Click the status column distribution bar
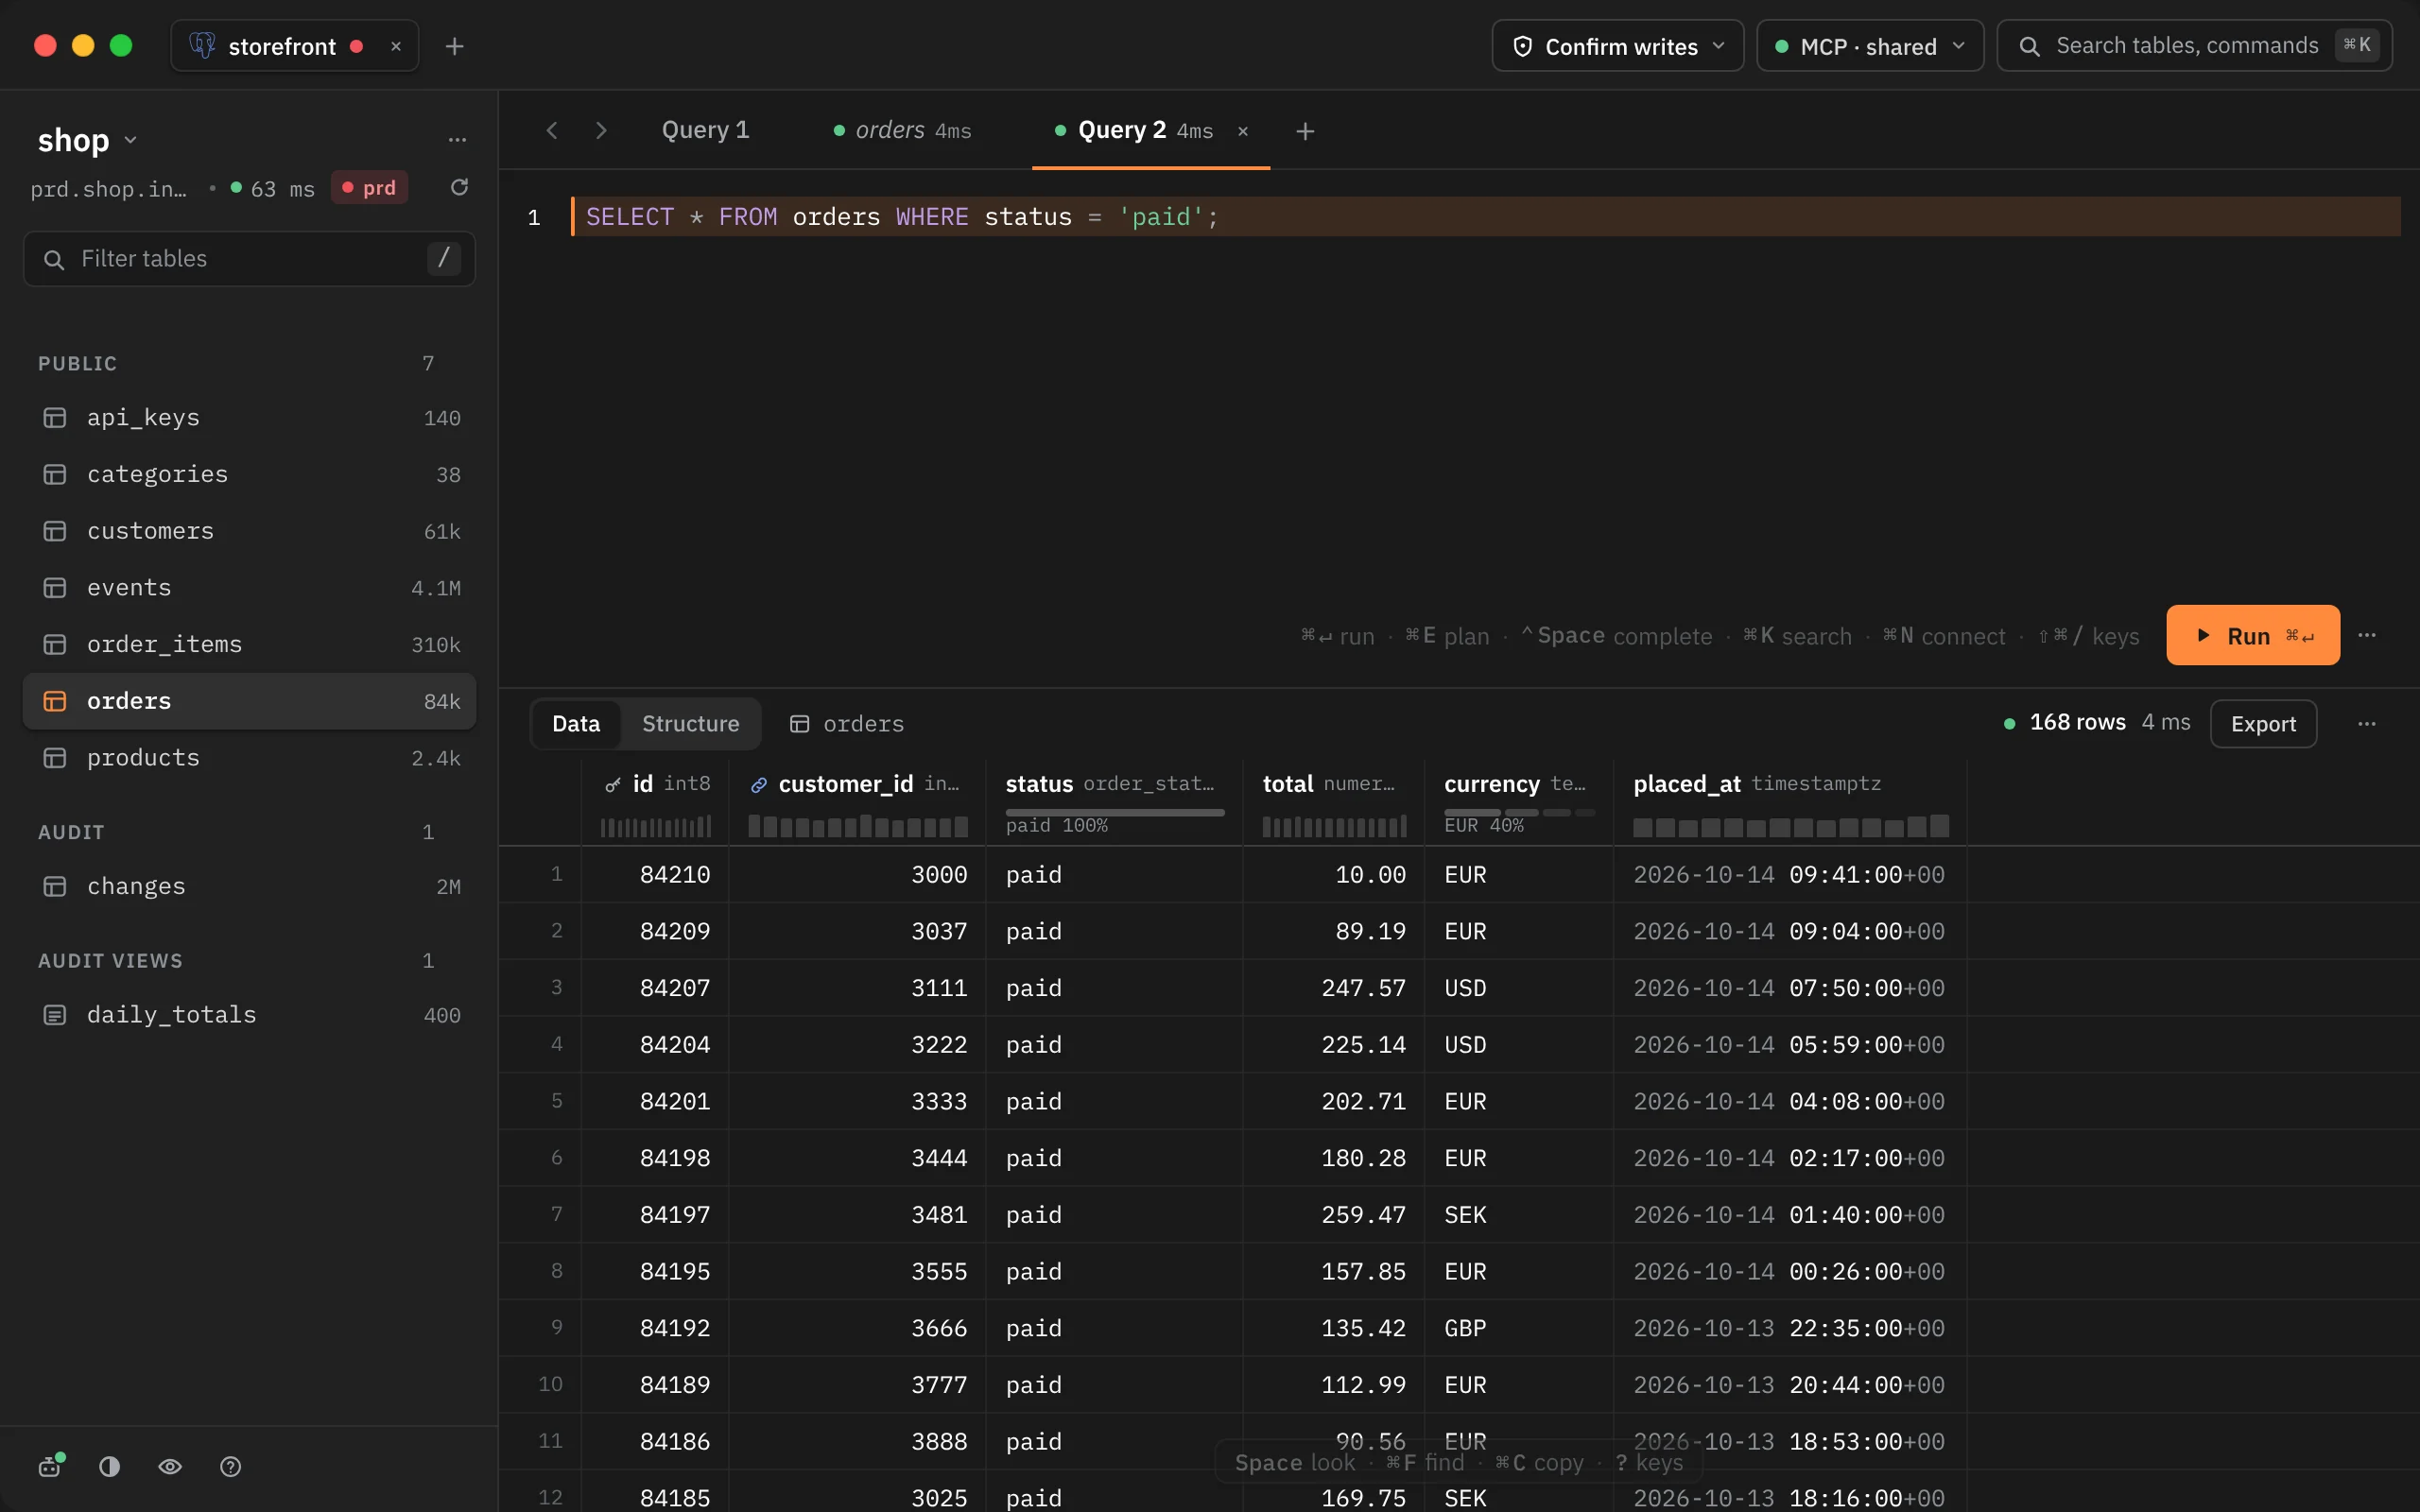2420x1512 pixels. [x=1114, y=813]
